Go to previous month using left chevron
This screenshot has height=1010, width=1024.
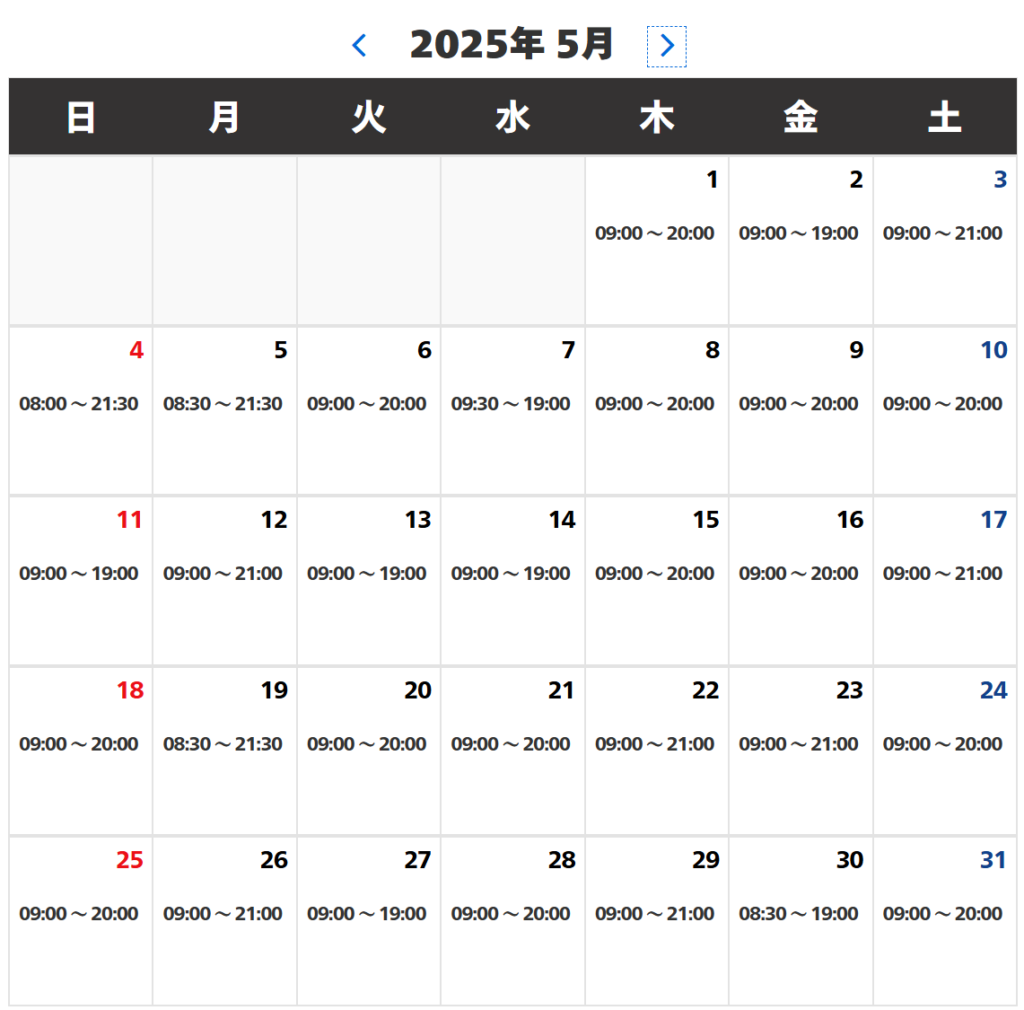(360, 46)
